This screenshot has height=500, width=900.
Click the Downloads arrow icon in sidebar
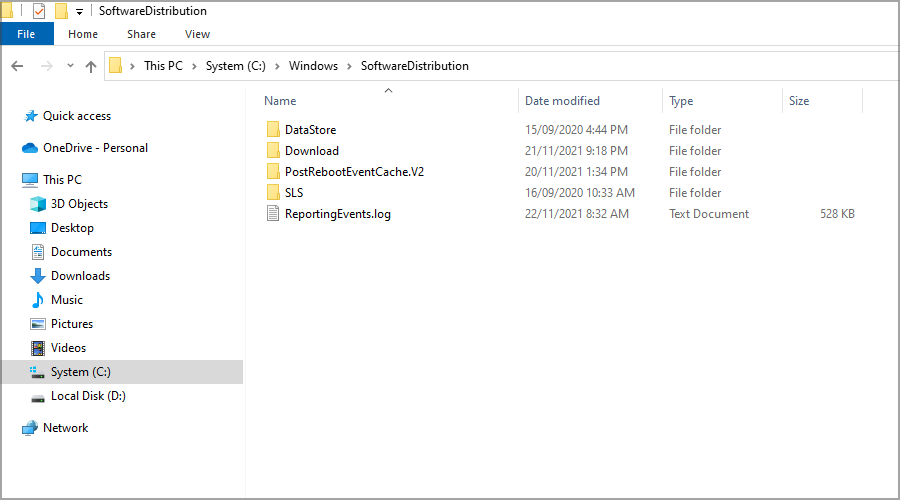click(38, 276)
